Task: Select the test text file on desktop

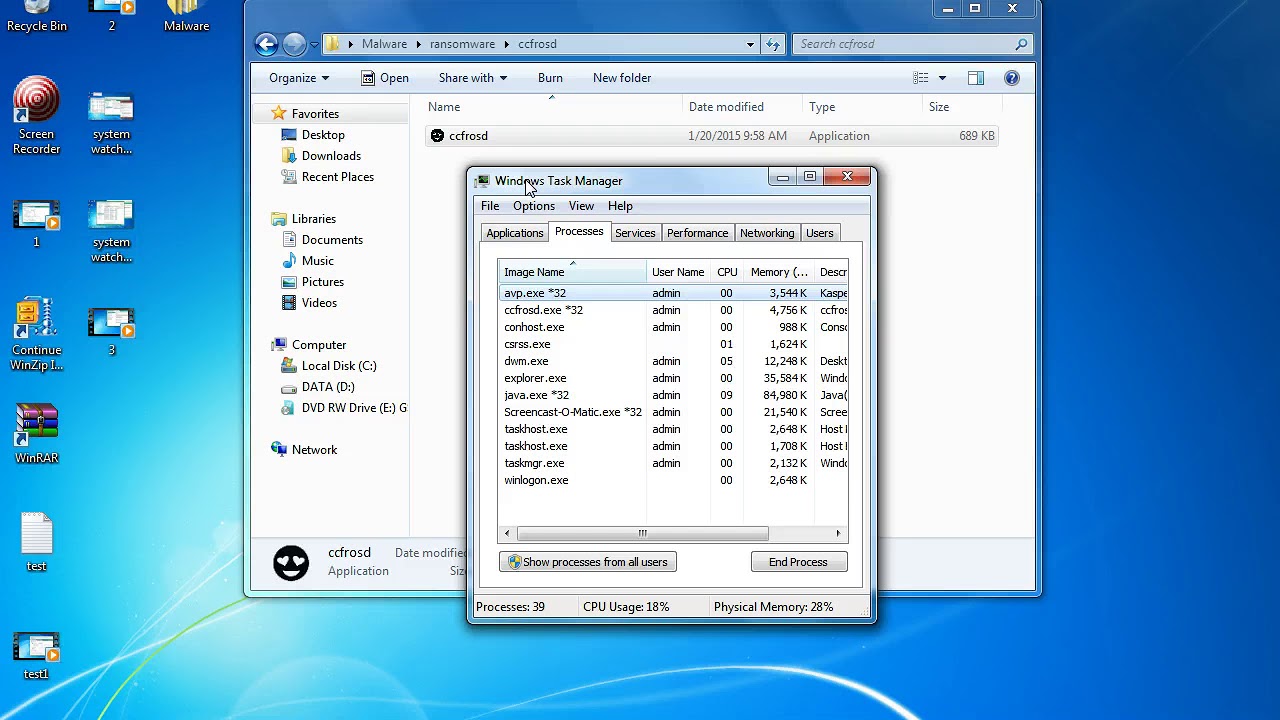Action: (x=37, y=541)
